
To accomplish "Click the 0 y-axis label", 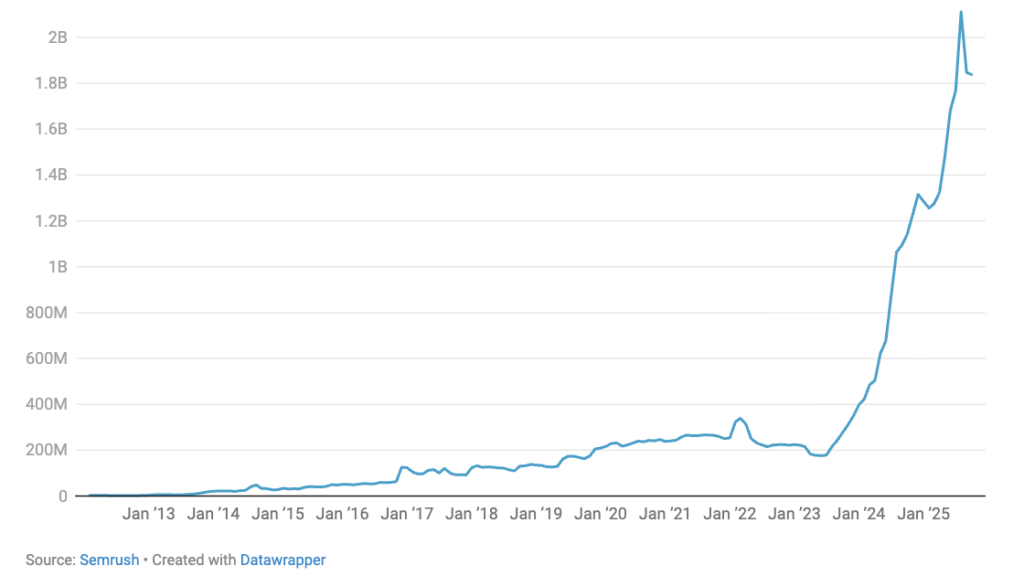I will pyautogui.click(x=62, y=496).
